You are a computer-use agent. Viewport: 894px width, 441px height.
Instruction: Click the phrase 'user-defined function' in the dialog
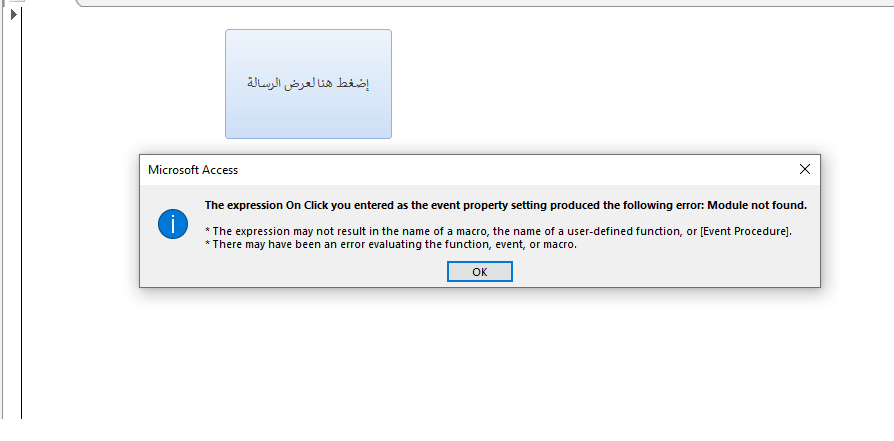click(x=624, y=232)
